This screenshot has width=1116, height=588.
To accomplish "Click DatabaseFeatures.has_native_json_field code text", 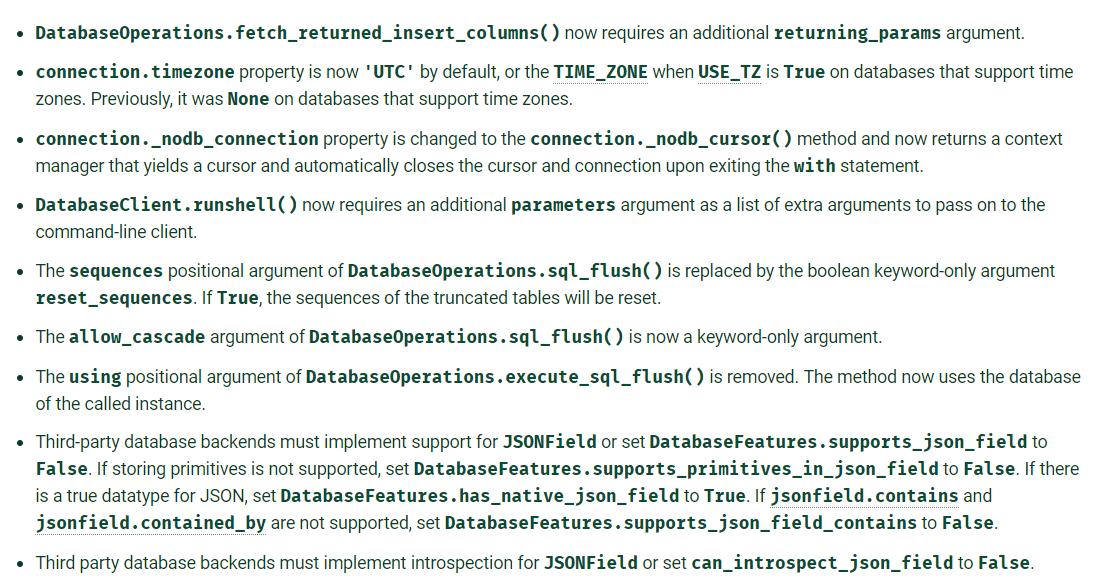I will (479, 496).
